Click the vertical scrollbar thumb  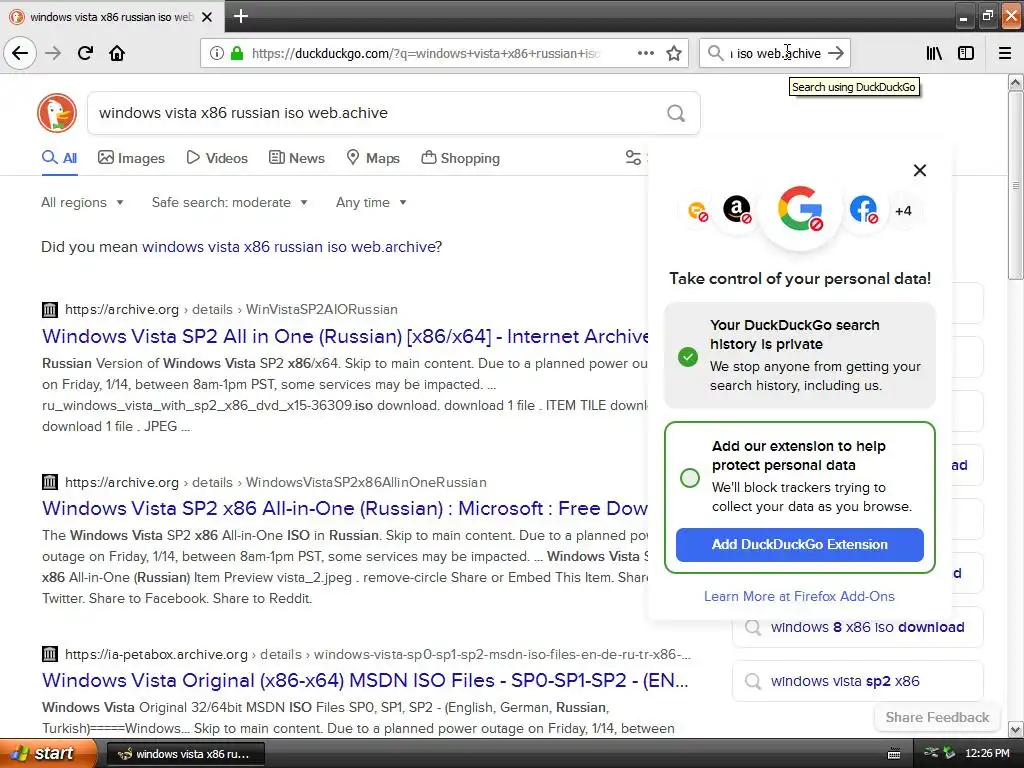[1016, 185]
